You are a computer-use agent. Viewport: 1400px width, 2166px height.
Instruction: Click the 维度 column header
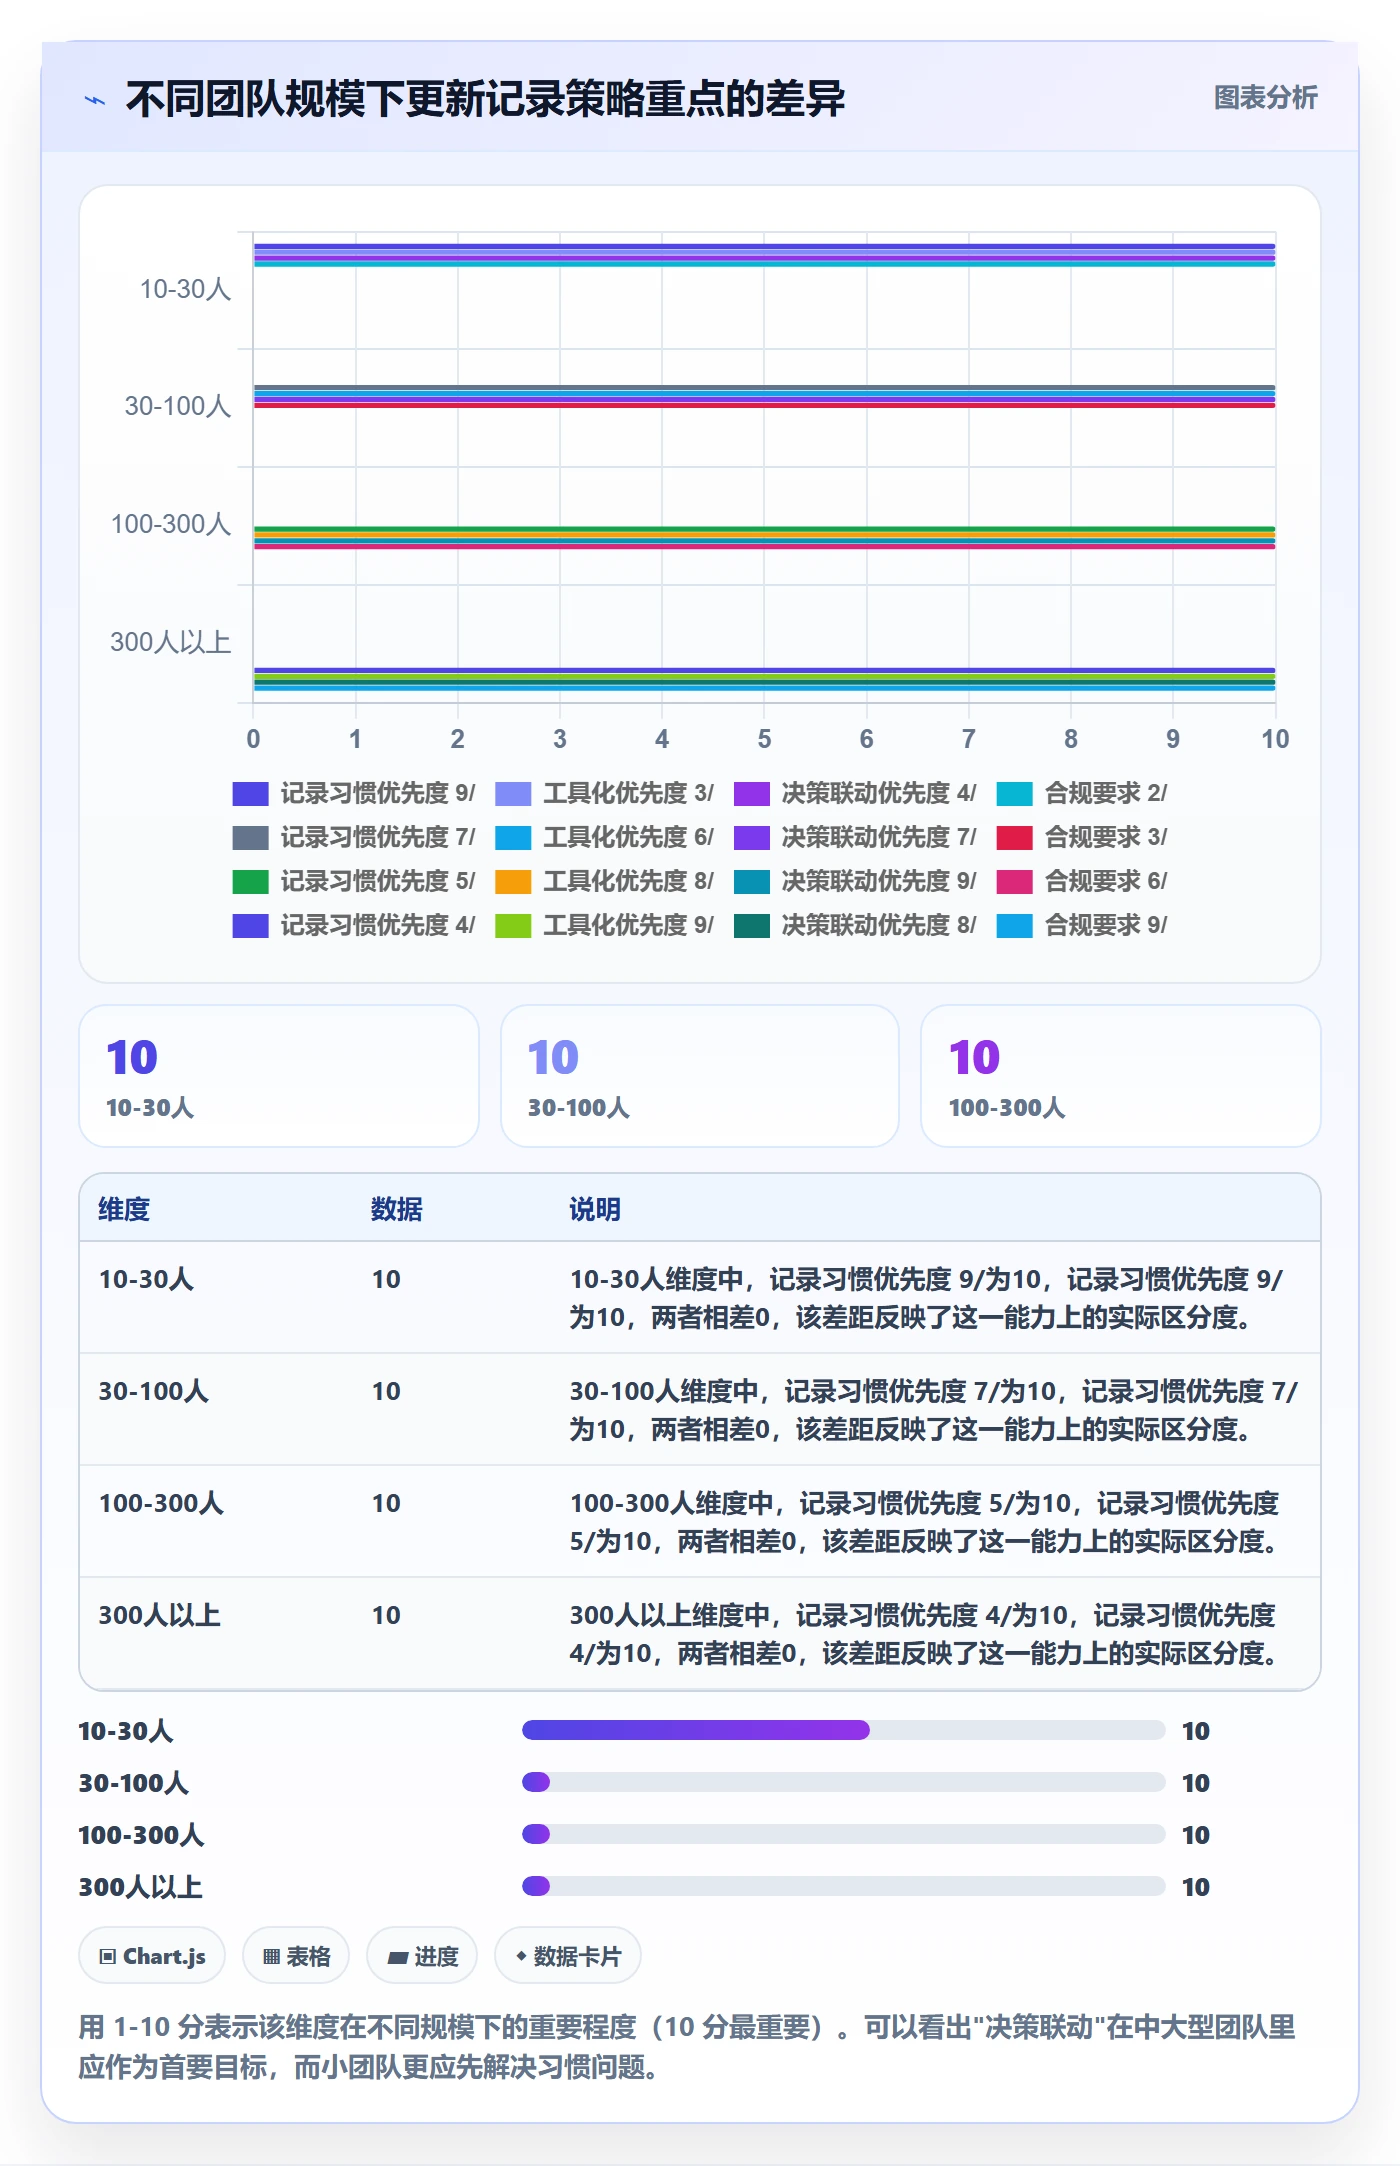tap(124, 1210)
